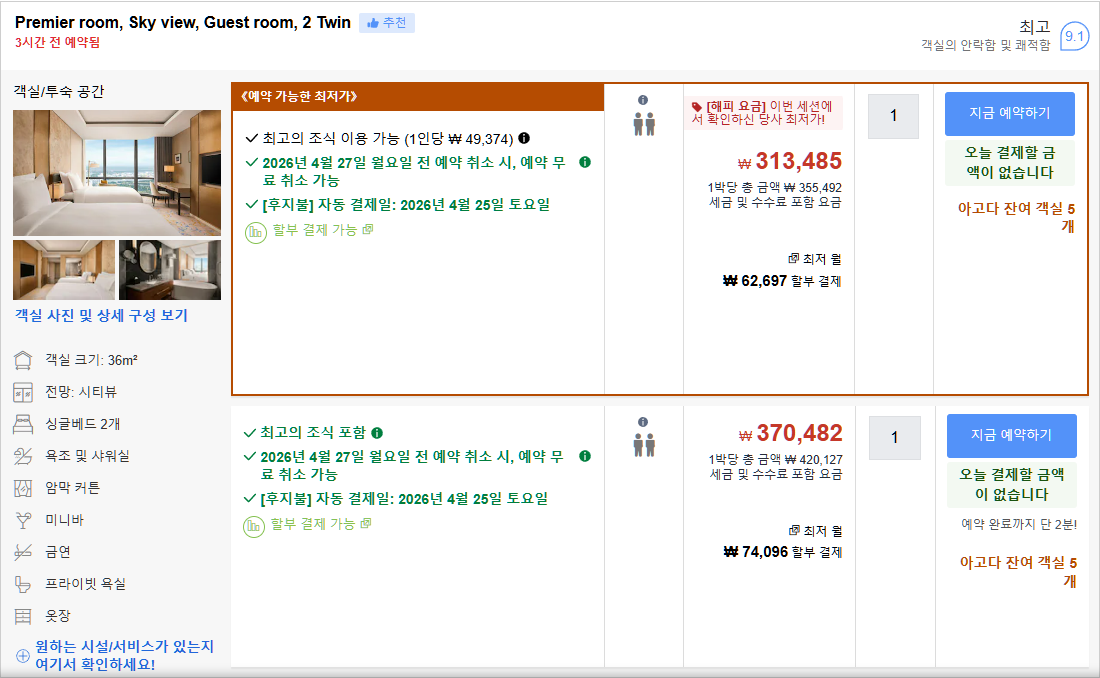
Task: Click 1박당 총 금액 420,127 text
Action: click(x=775, y=460)
